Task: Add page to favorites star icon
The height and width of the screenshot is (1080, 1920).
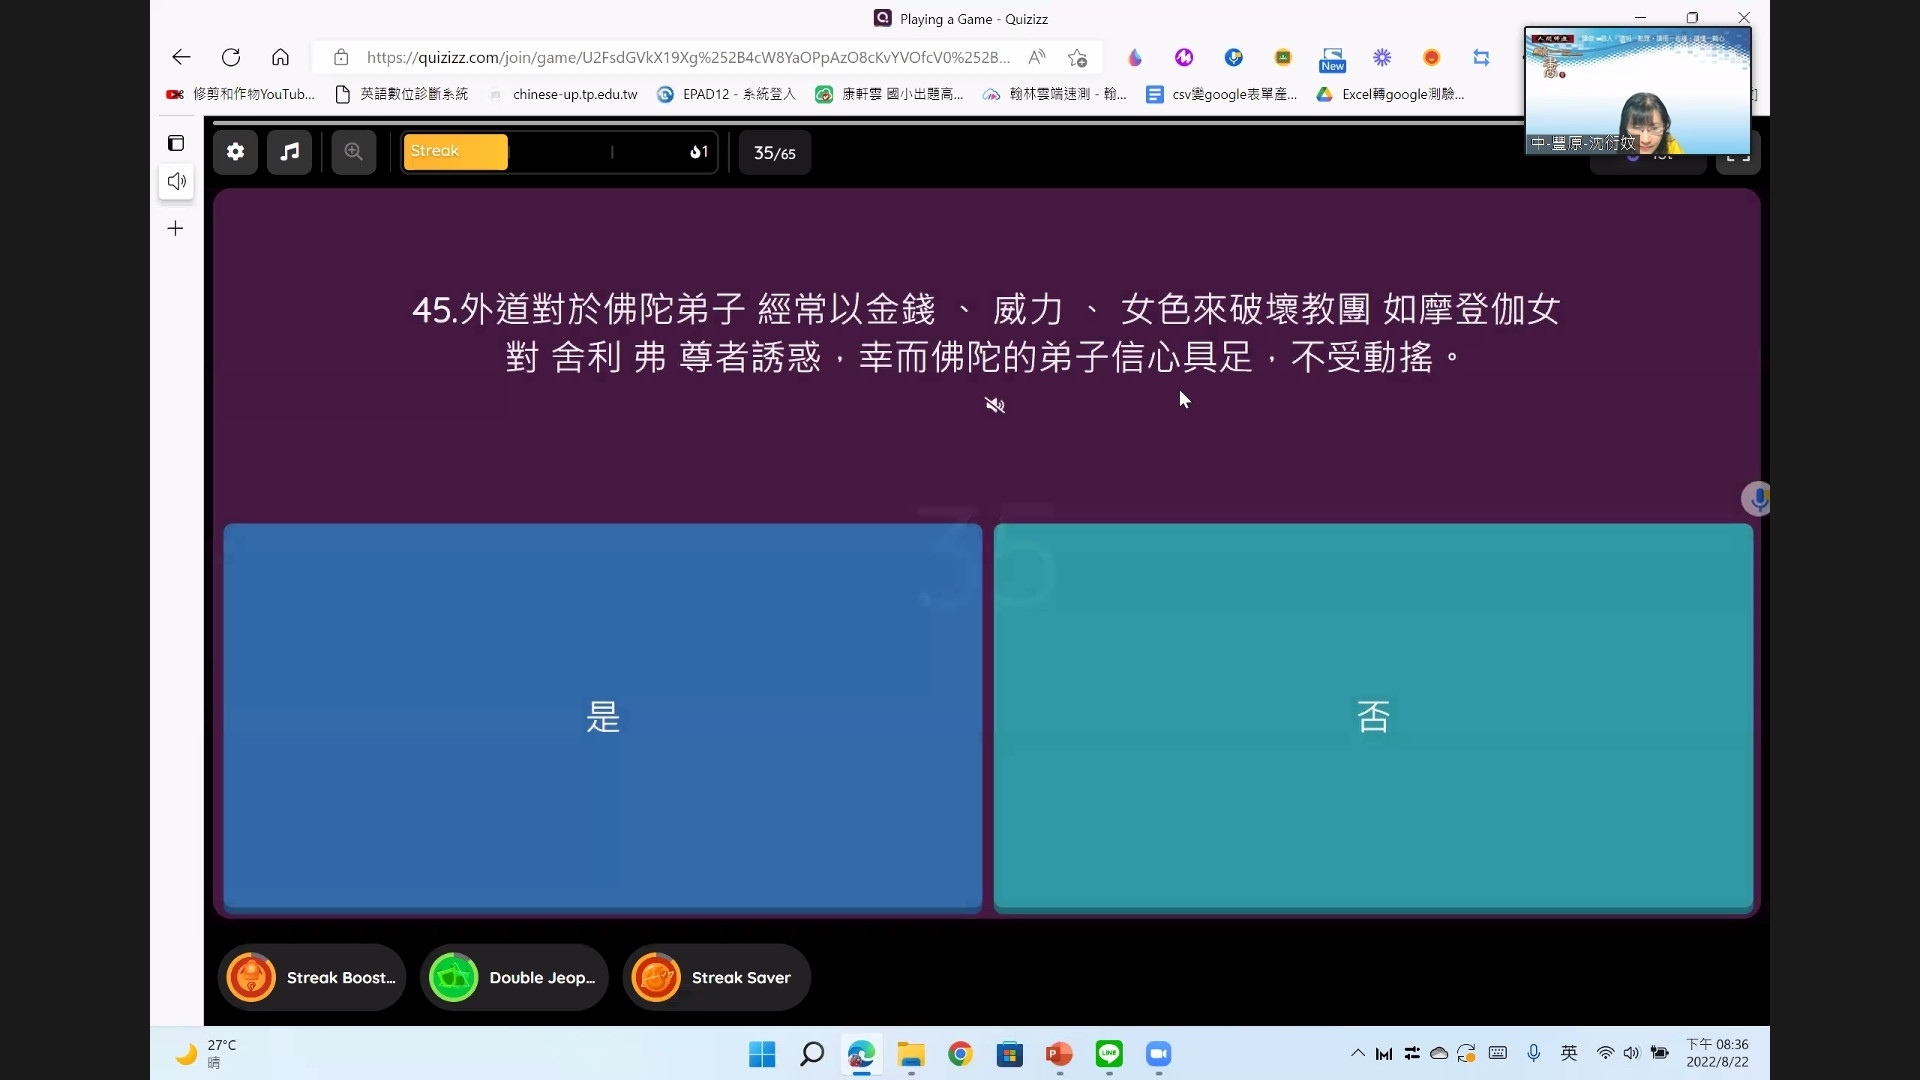Action: click(1077, 57)
